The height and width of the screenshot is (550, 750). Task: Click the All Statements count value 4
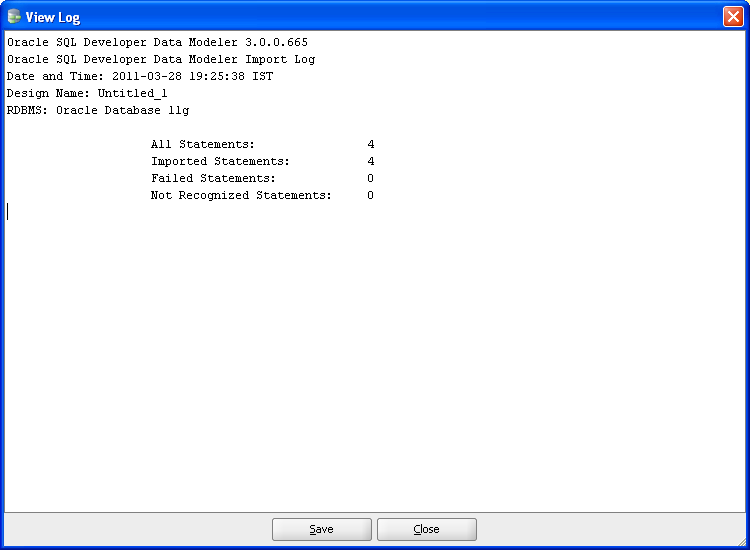click(x=371, y=144)
